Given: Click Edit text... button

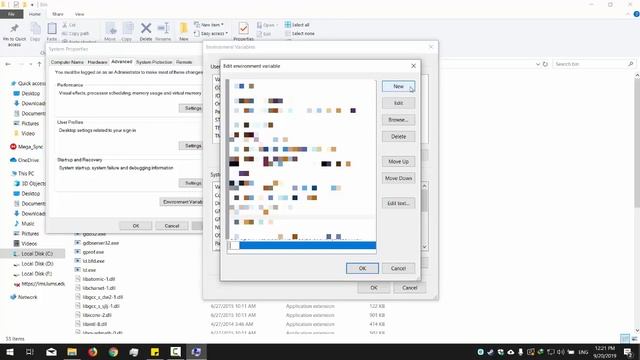Looking at the screenshot, I should pyautogui.click(x=398, y=203).
